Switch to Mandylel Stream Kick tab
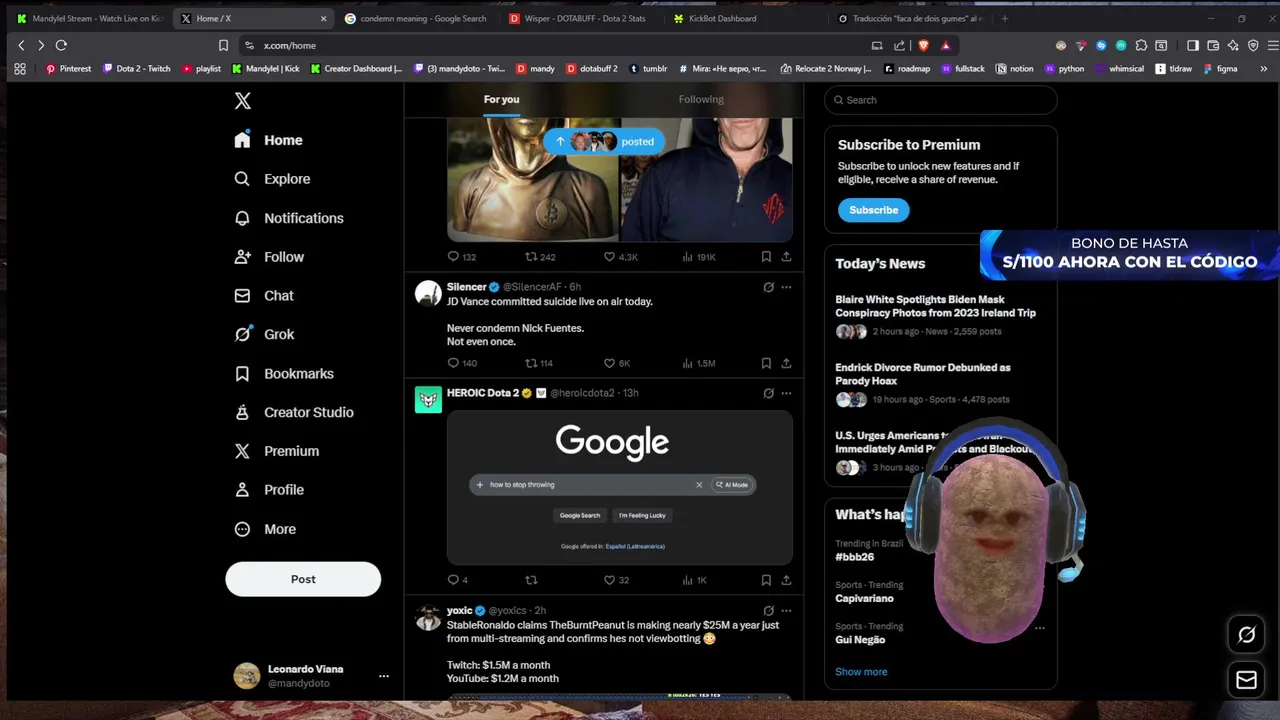 [x=89, y=18]
